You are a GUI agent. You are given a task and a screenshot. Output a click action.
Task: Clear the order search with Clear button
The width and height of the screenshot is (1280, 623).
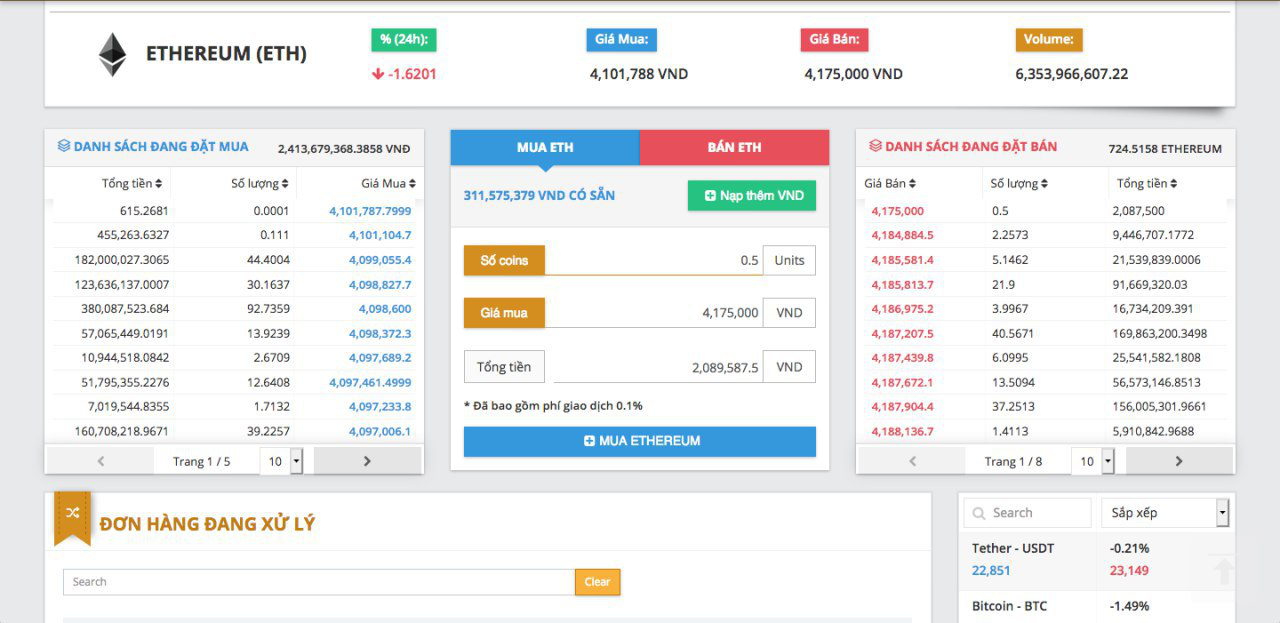point(597,582)
